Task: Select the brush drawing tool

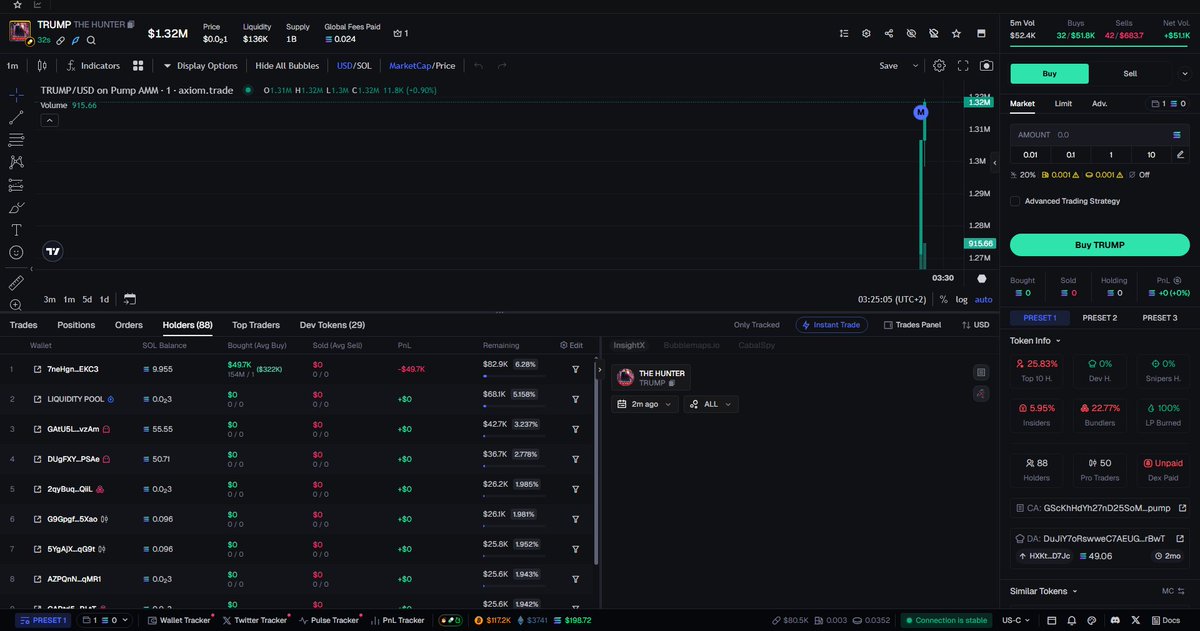Action: pyautogui.click(x=16, y=208)
